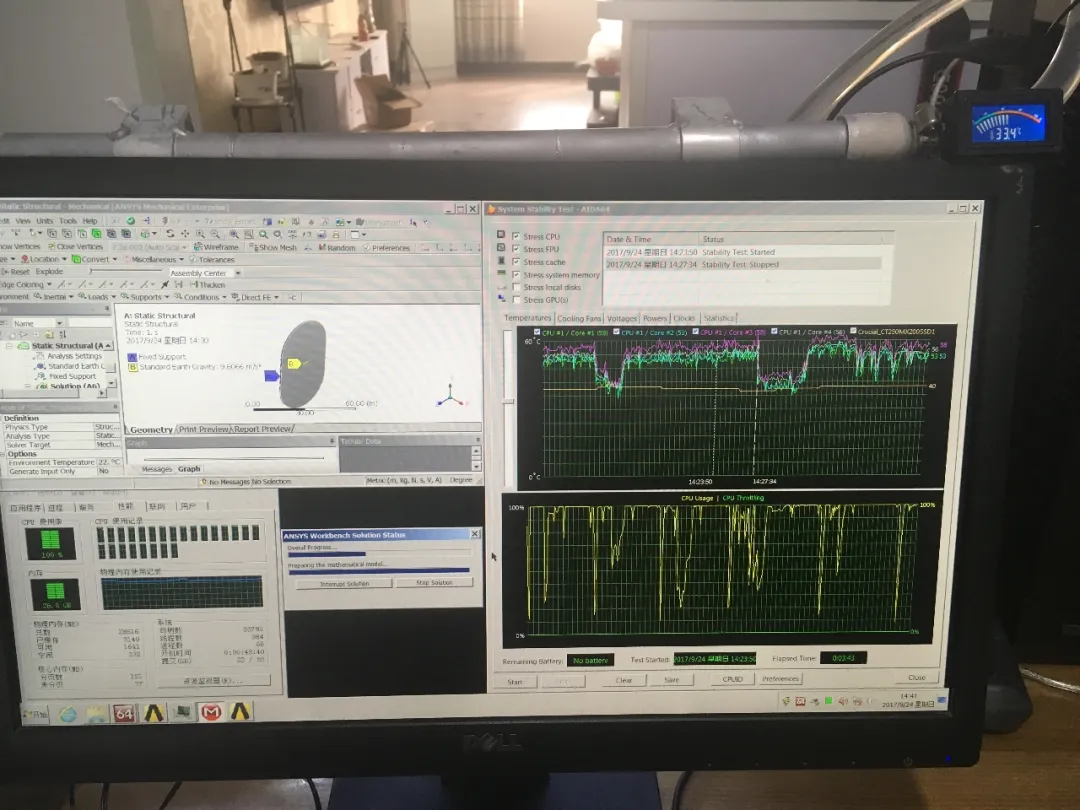Click the Clear button in AIDA64
Screen dimensions: 1080x810
[x=623, y=681]
